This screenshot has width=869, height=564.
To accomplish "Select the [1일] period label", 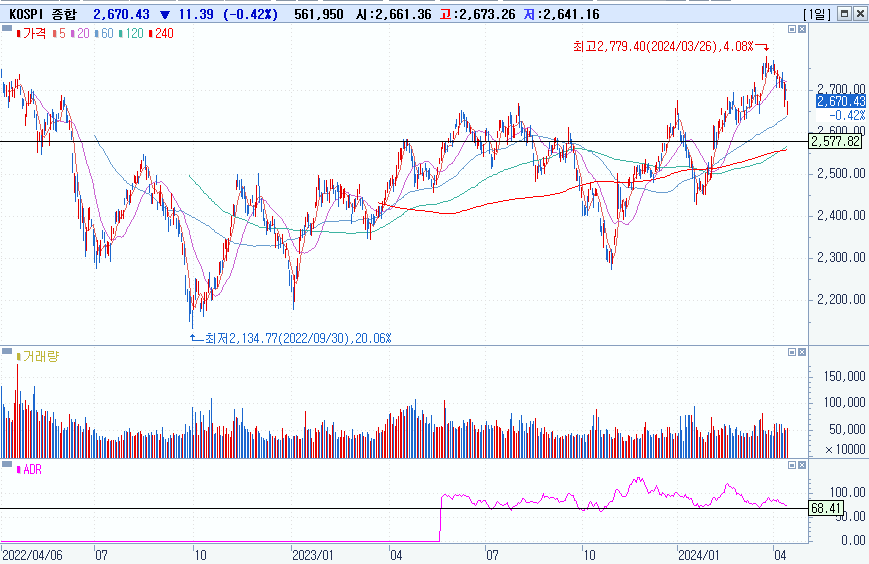I will [x=817, y=14].
